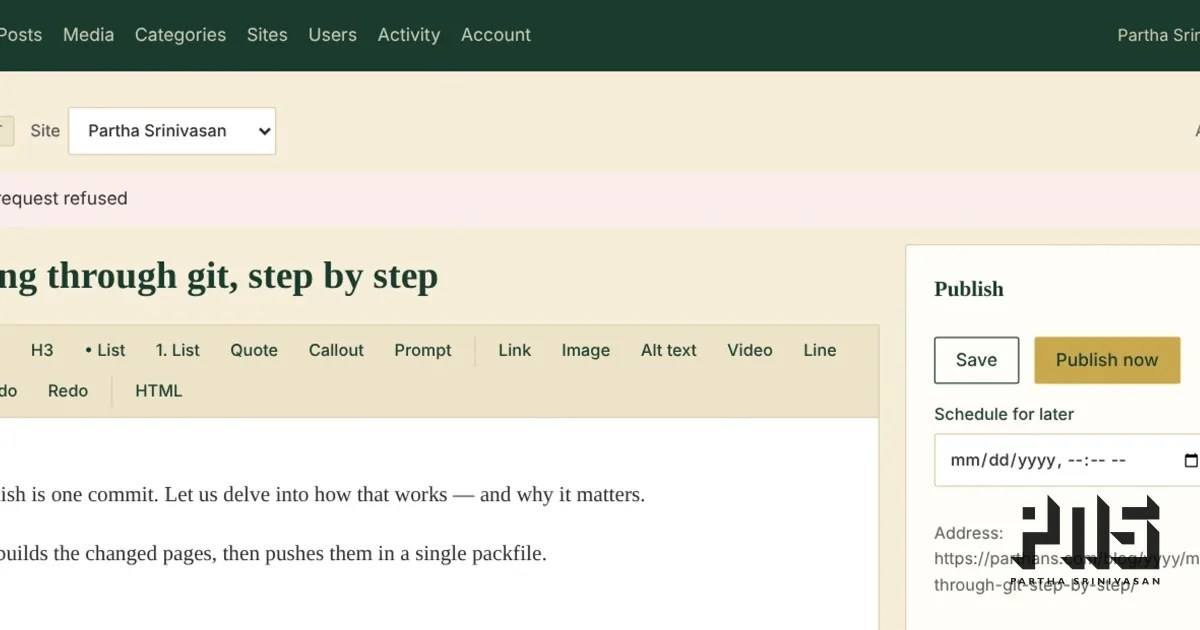Focus the Schedule for later date field
This screenshot has width=1200, height=630.
pos(1067,460)
